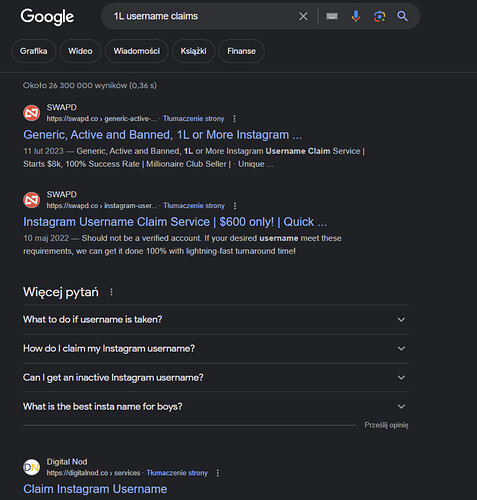Open the "Claim Instagram Username" result link

pos(95,489)
